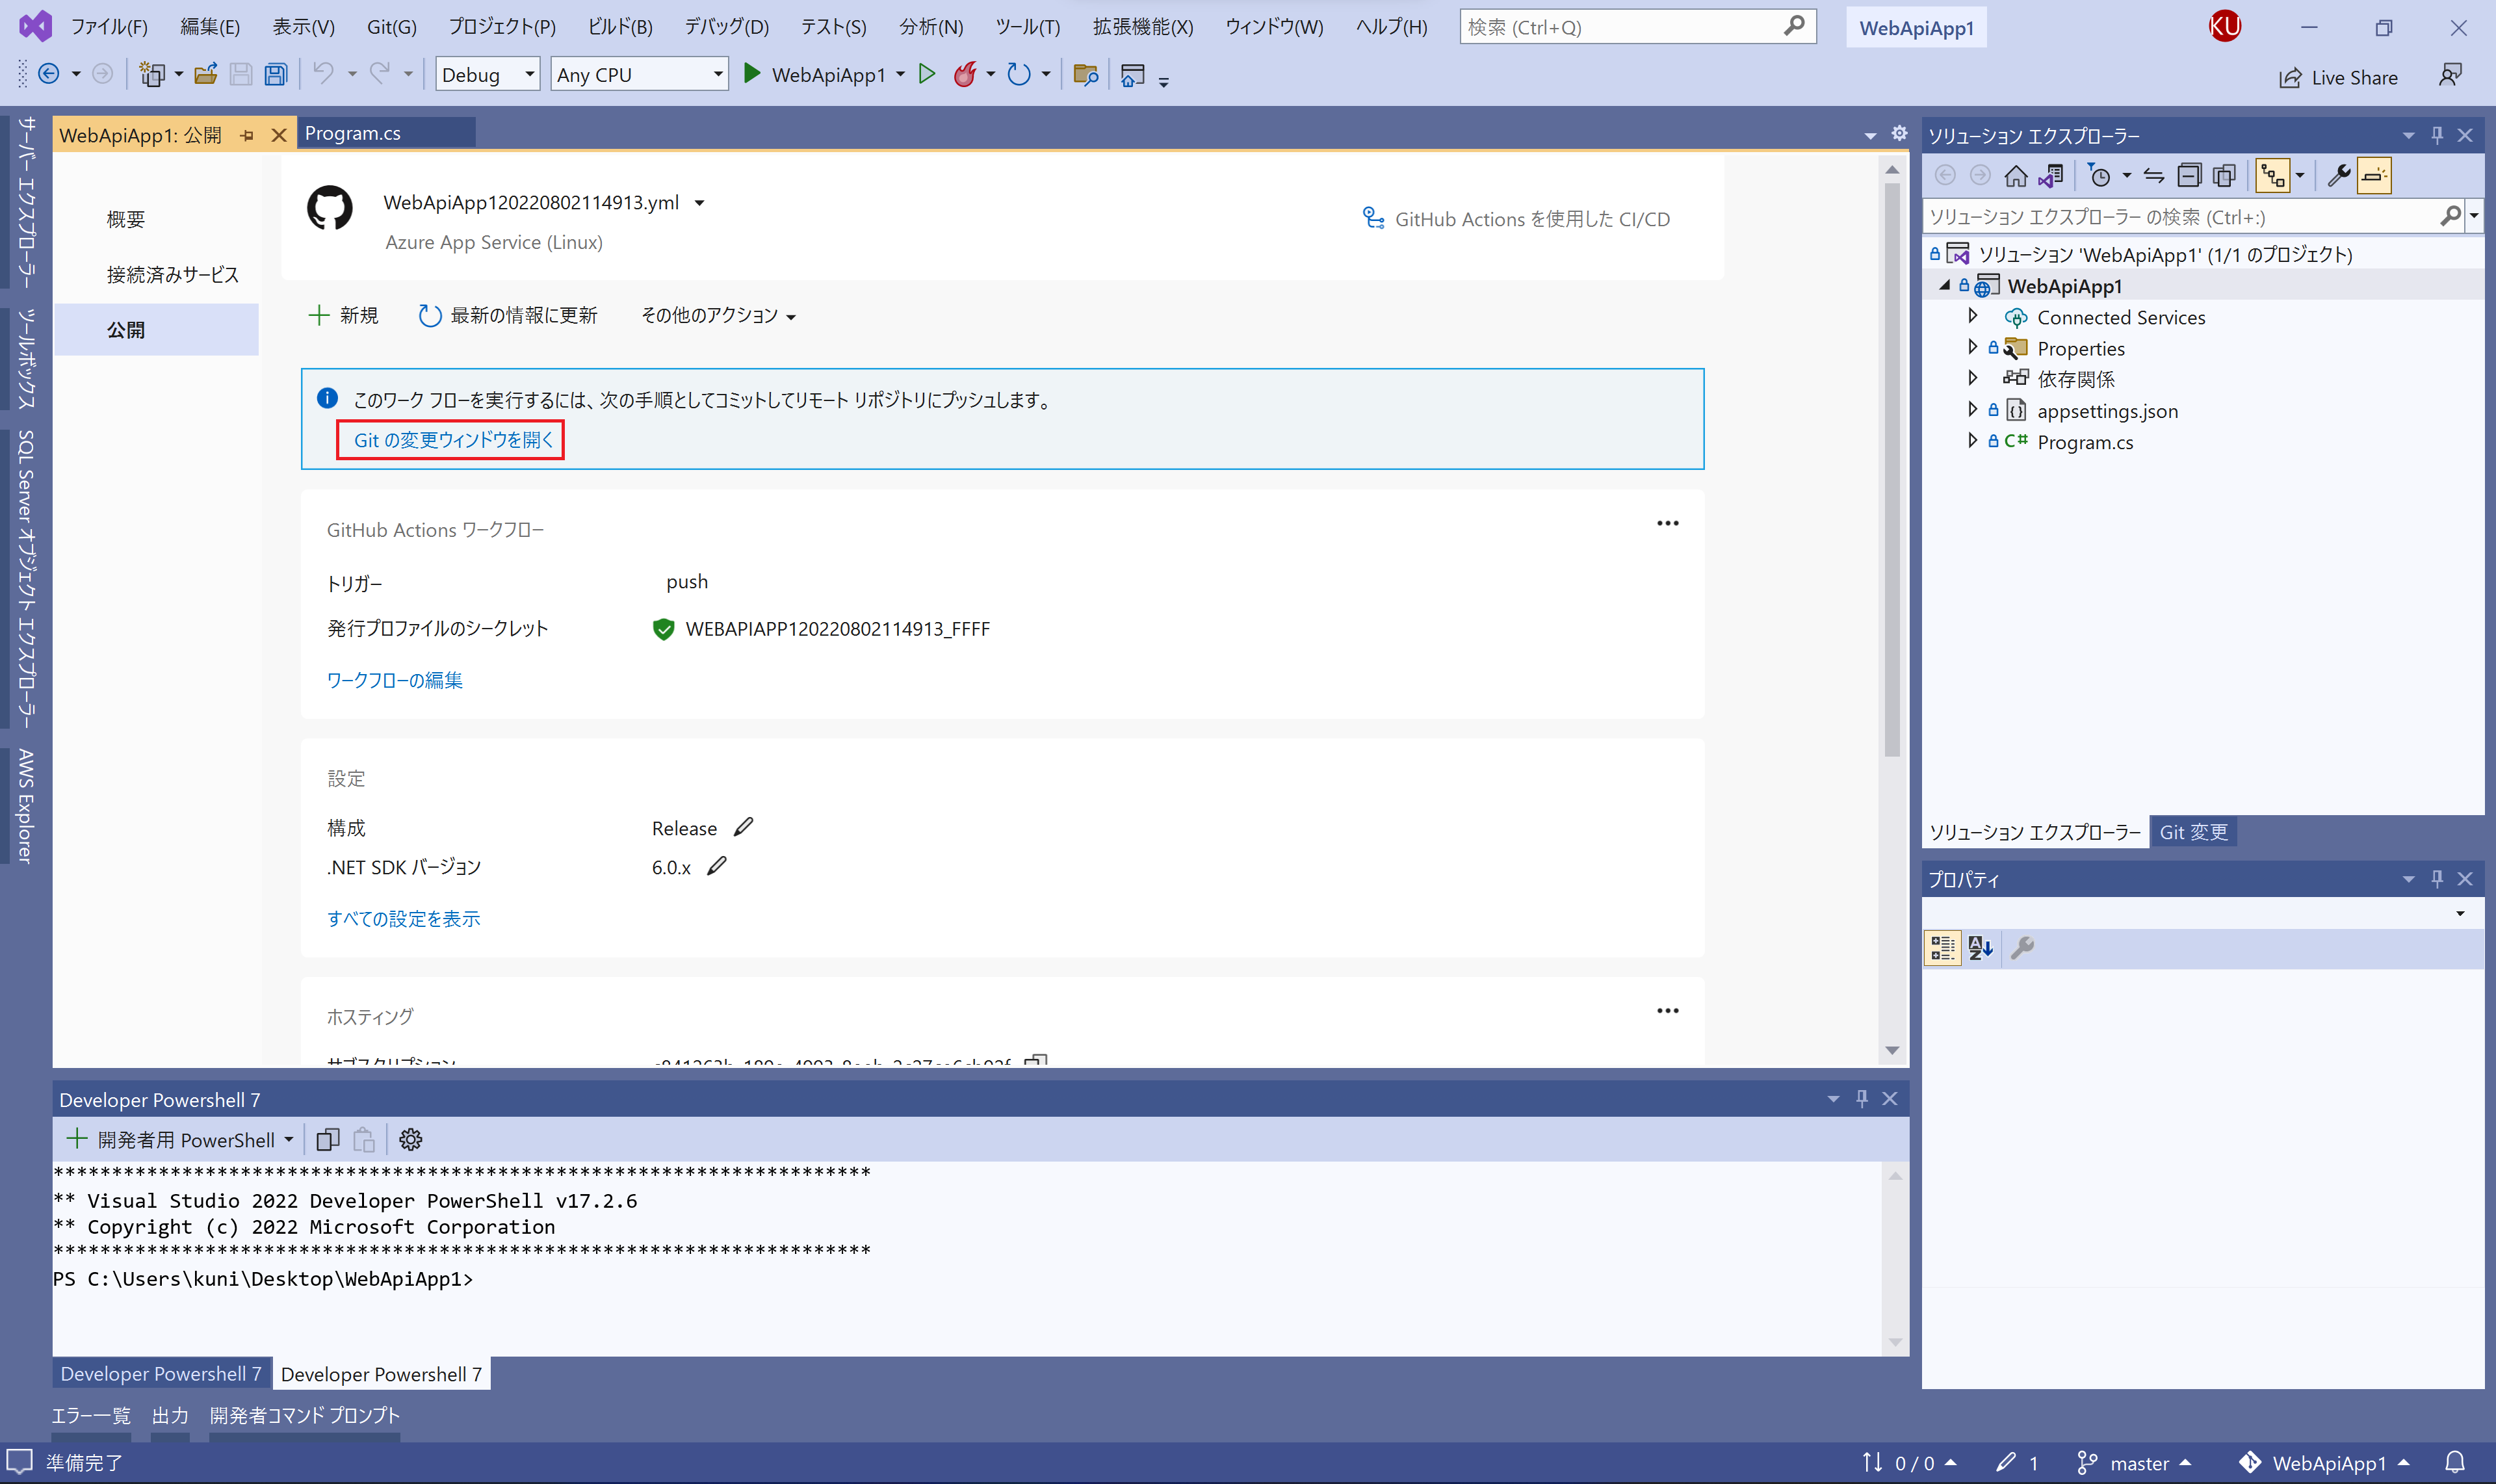Click the Home icon in Solution Explorer
The width and height of the screenshot is (2496, 1484).
point(2016,176)
